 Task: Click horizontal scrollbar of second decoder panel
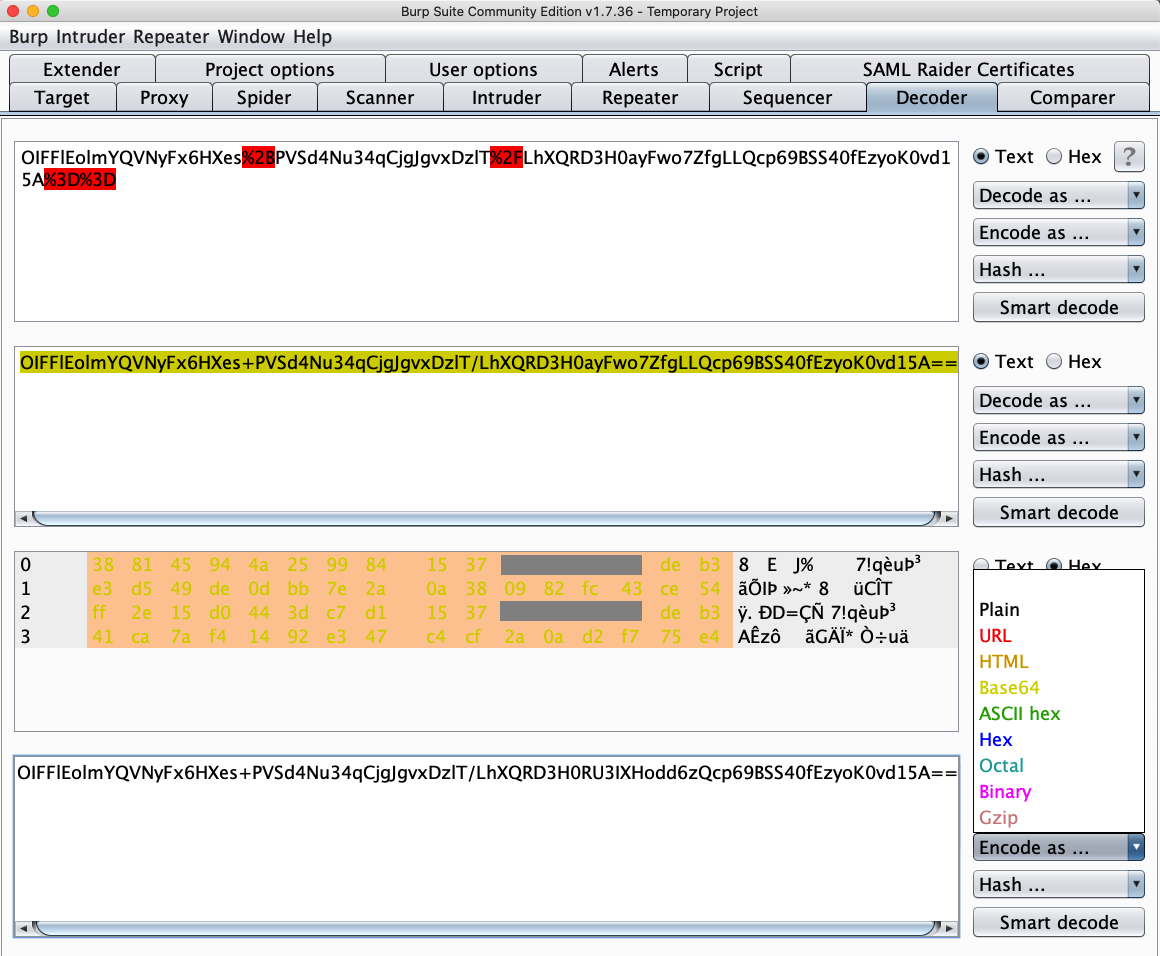pyautogui.click(x=486, y=518)
